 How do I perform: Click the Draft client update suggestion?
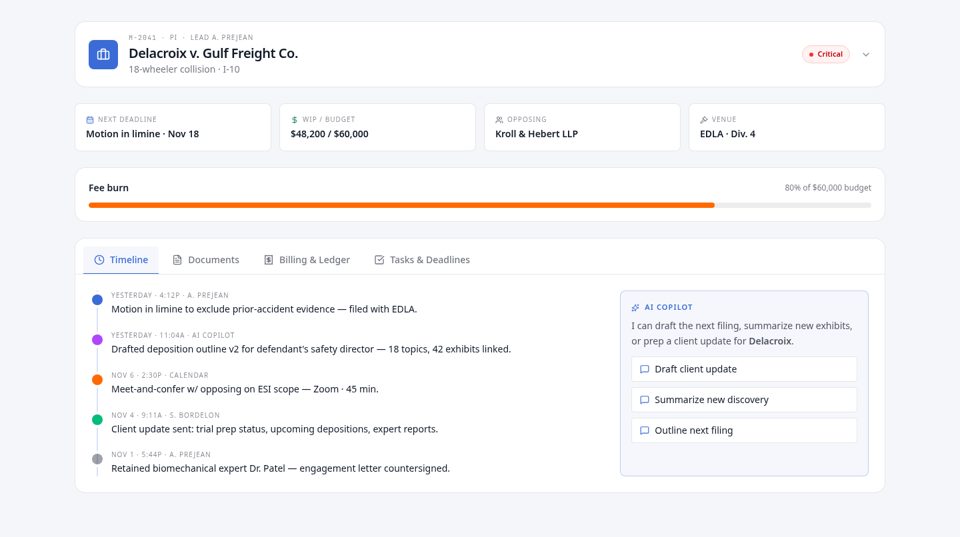click(744, 369)
